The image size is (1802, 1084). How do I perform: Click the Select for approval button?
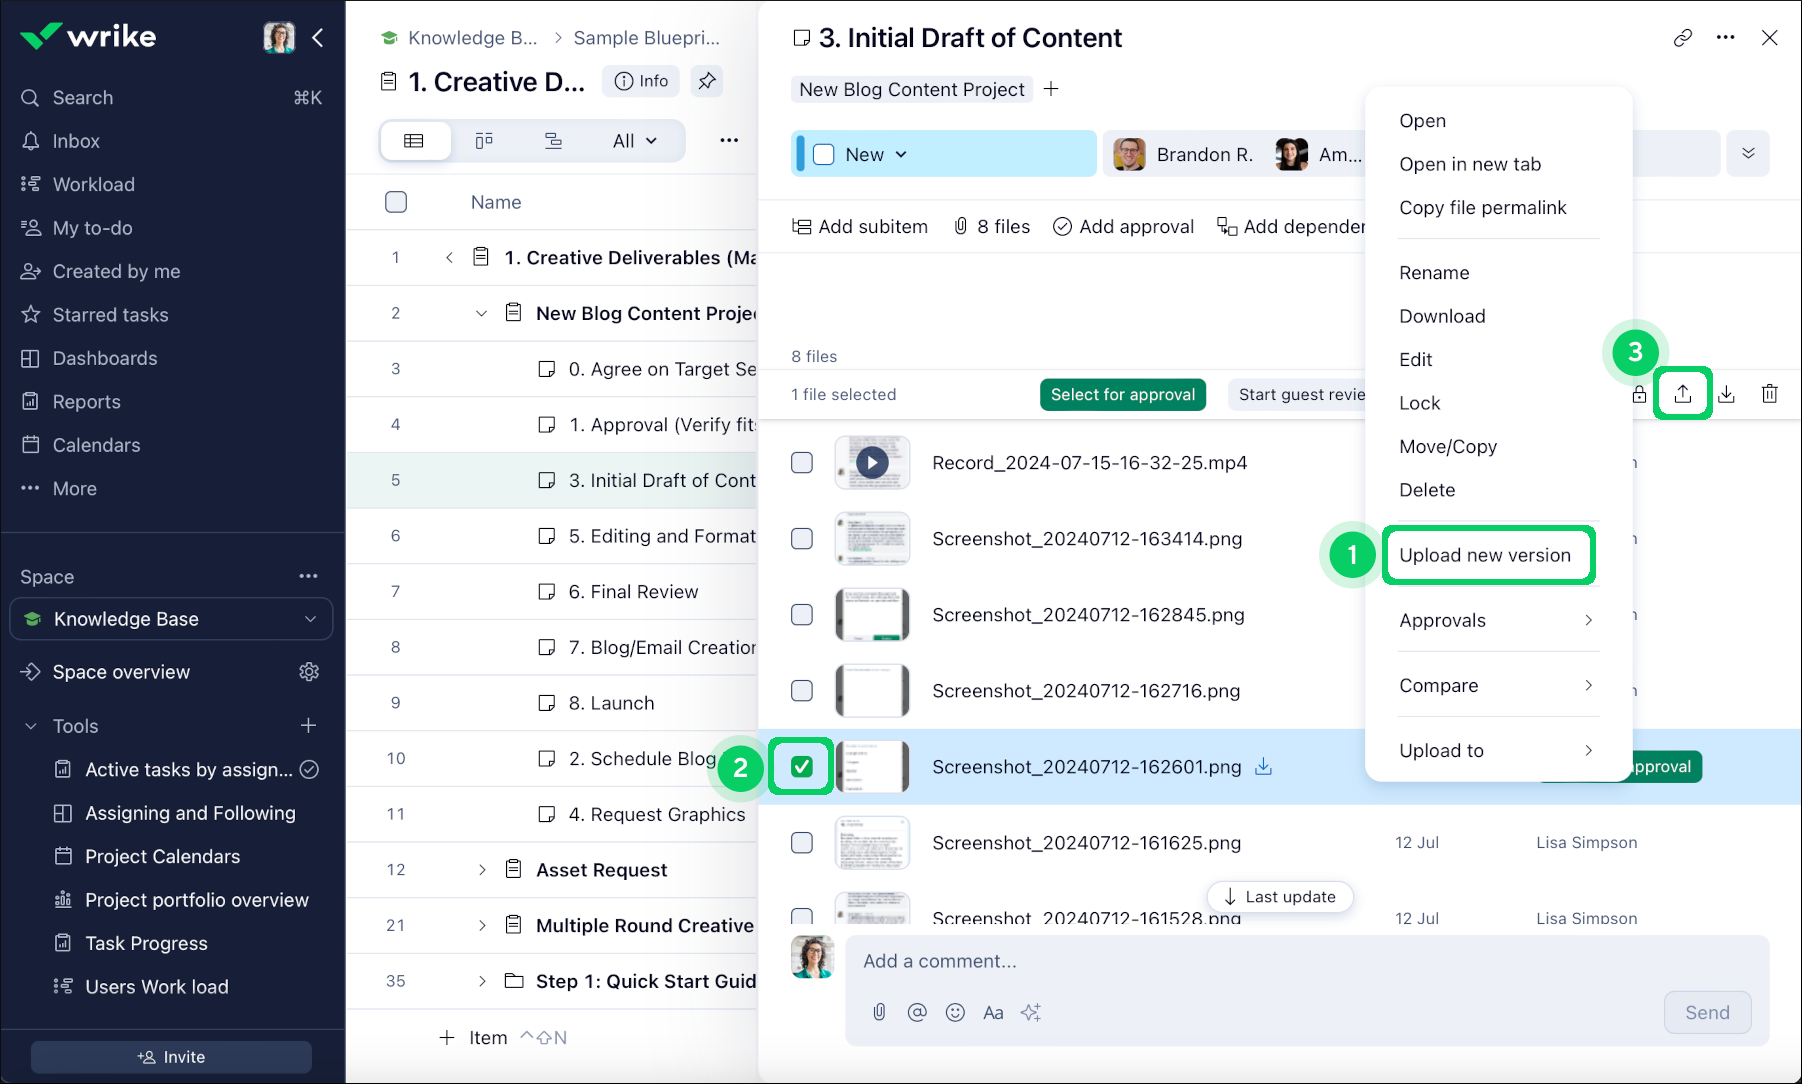point(1123,395)
